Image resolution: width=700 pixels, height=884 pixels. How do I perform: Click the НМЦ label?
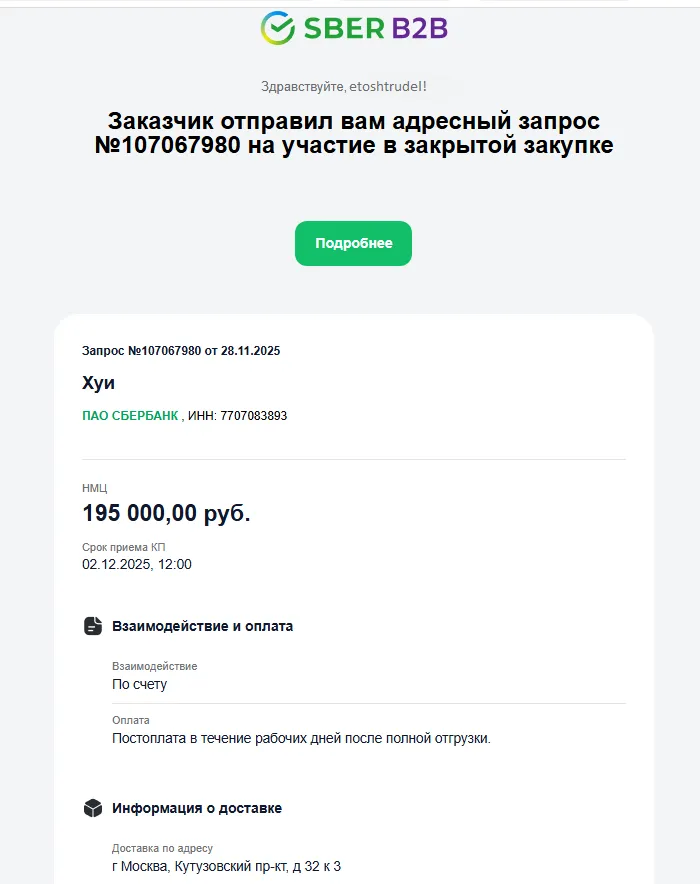(x=94, y=489)
